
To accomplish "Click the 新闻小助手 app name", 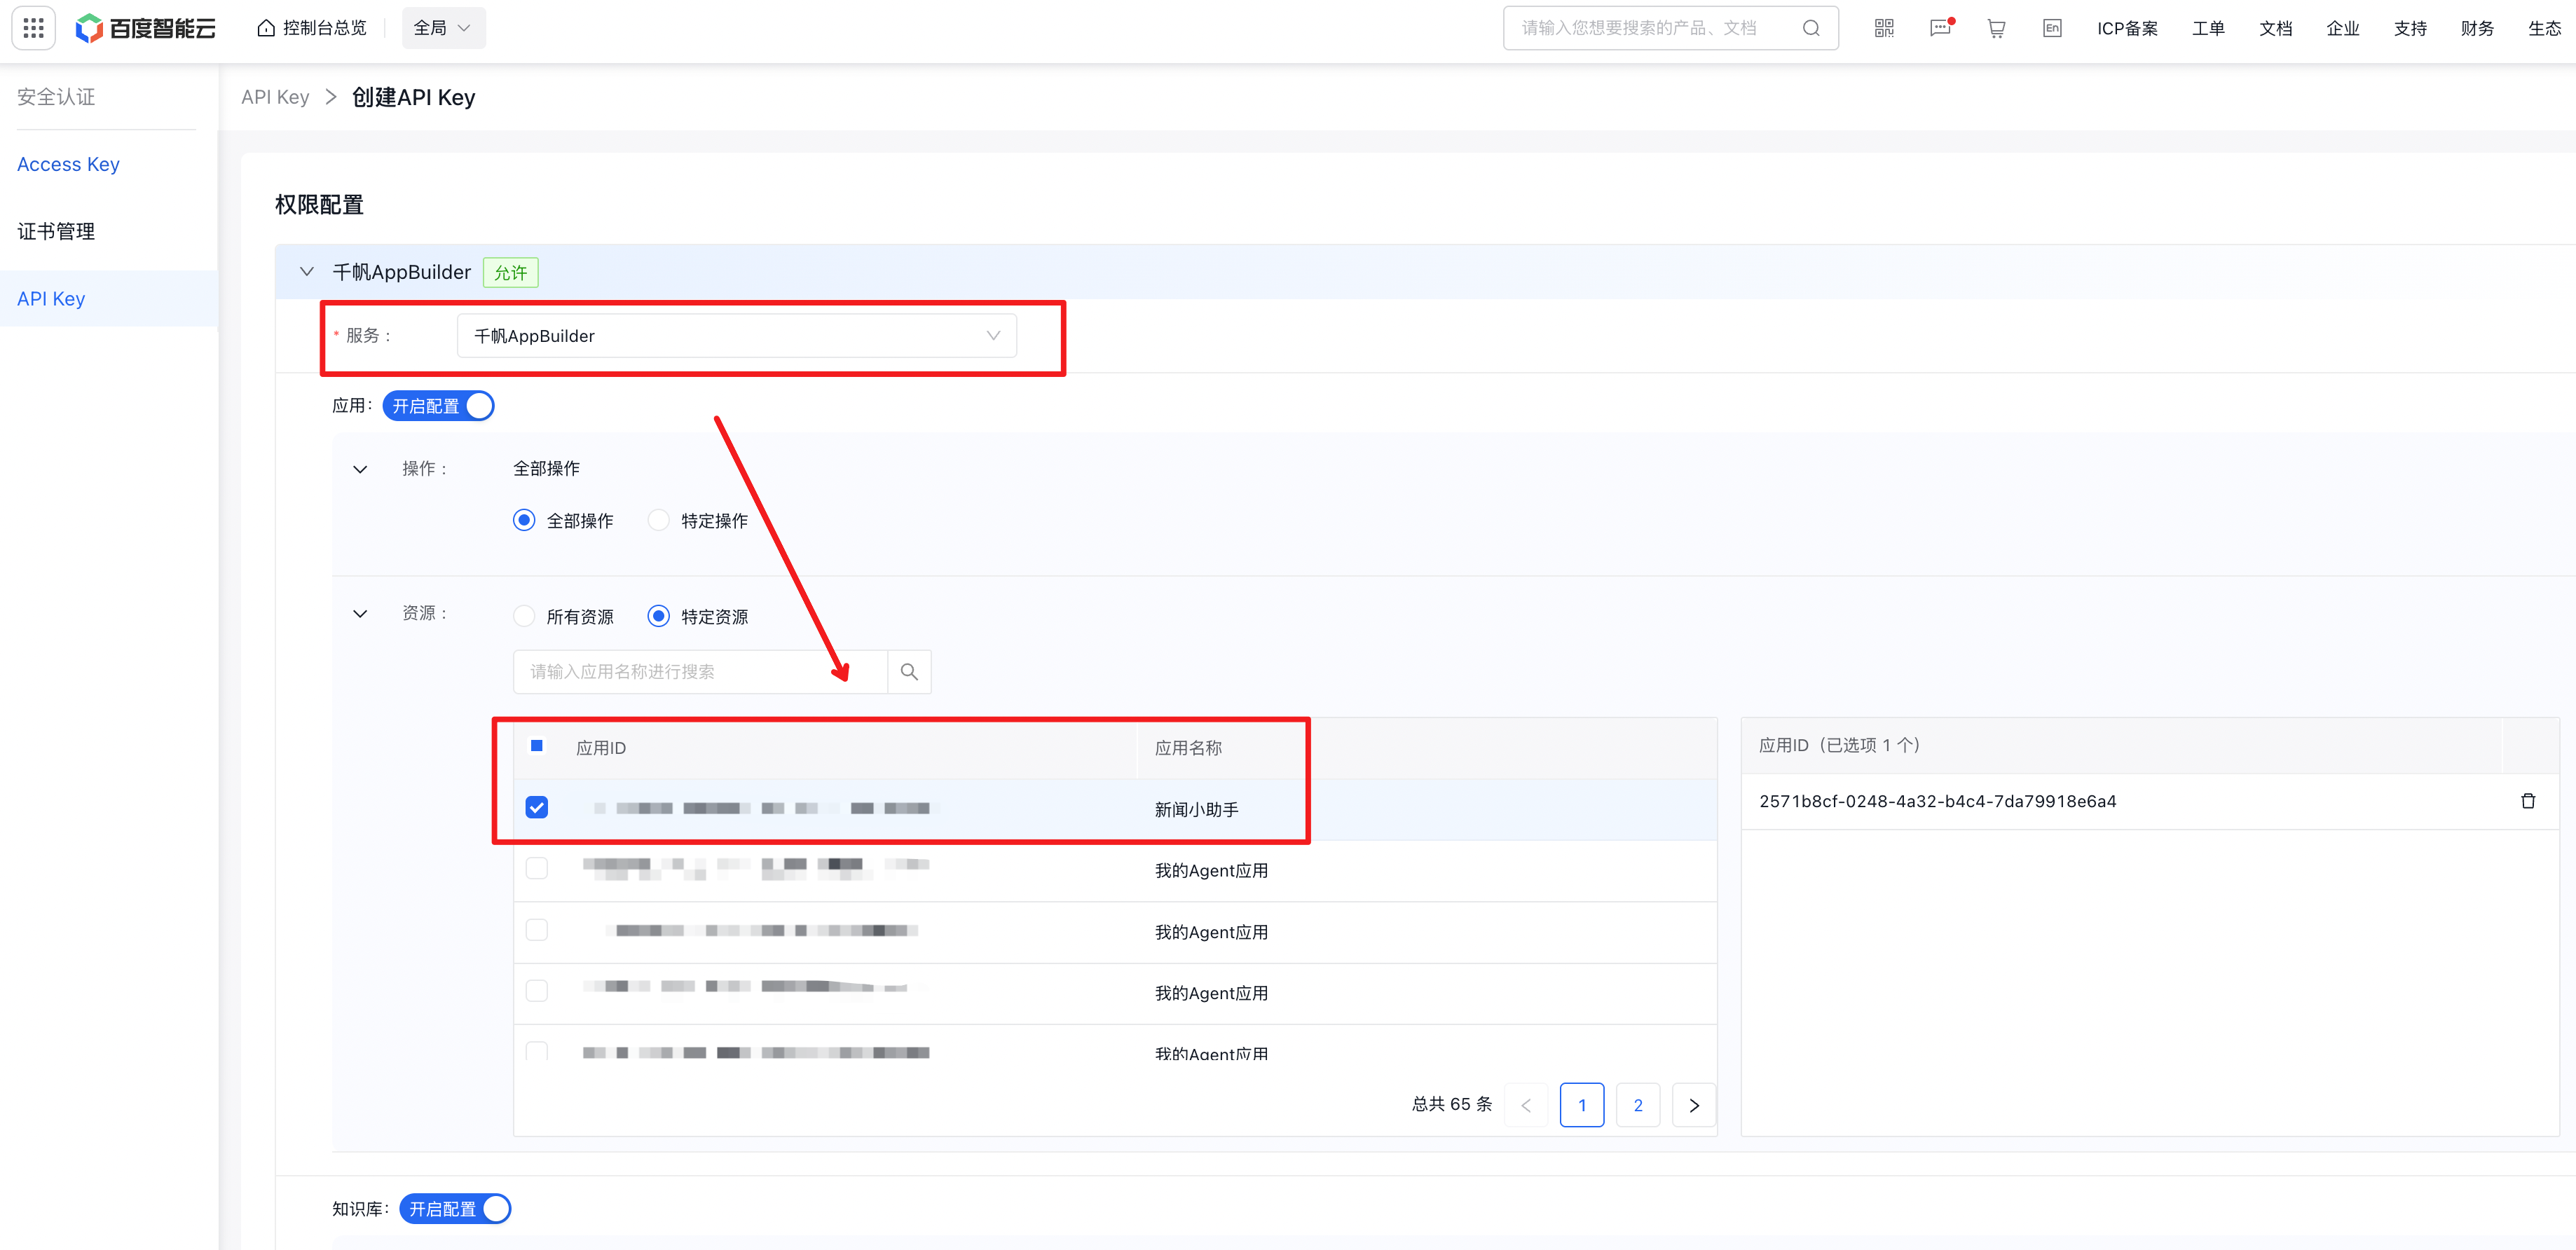I will (1196, 809).
